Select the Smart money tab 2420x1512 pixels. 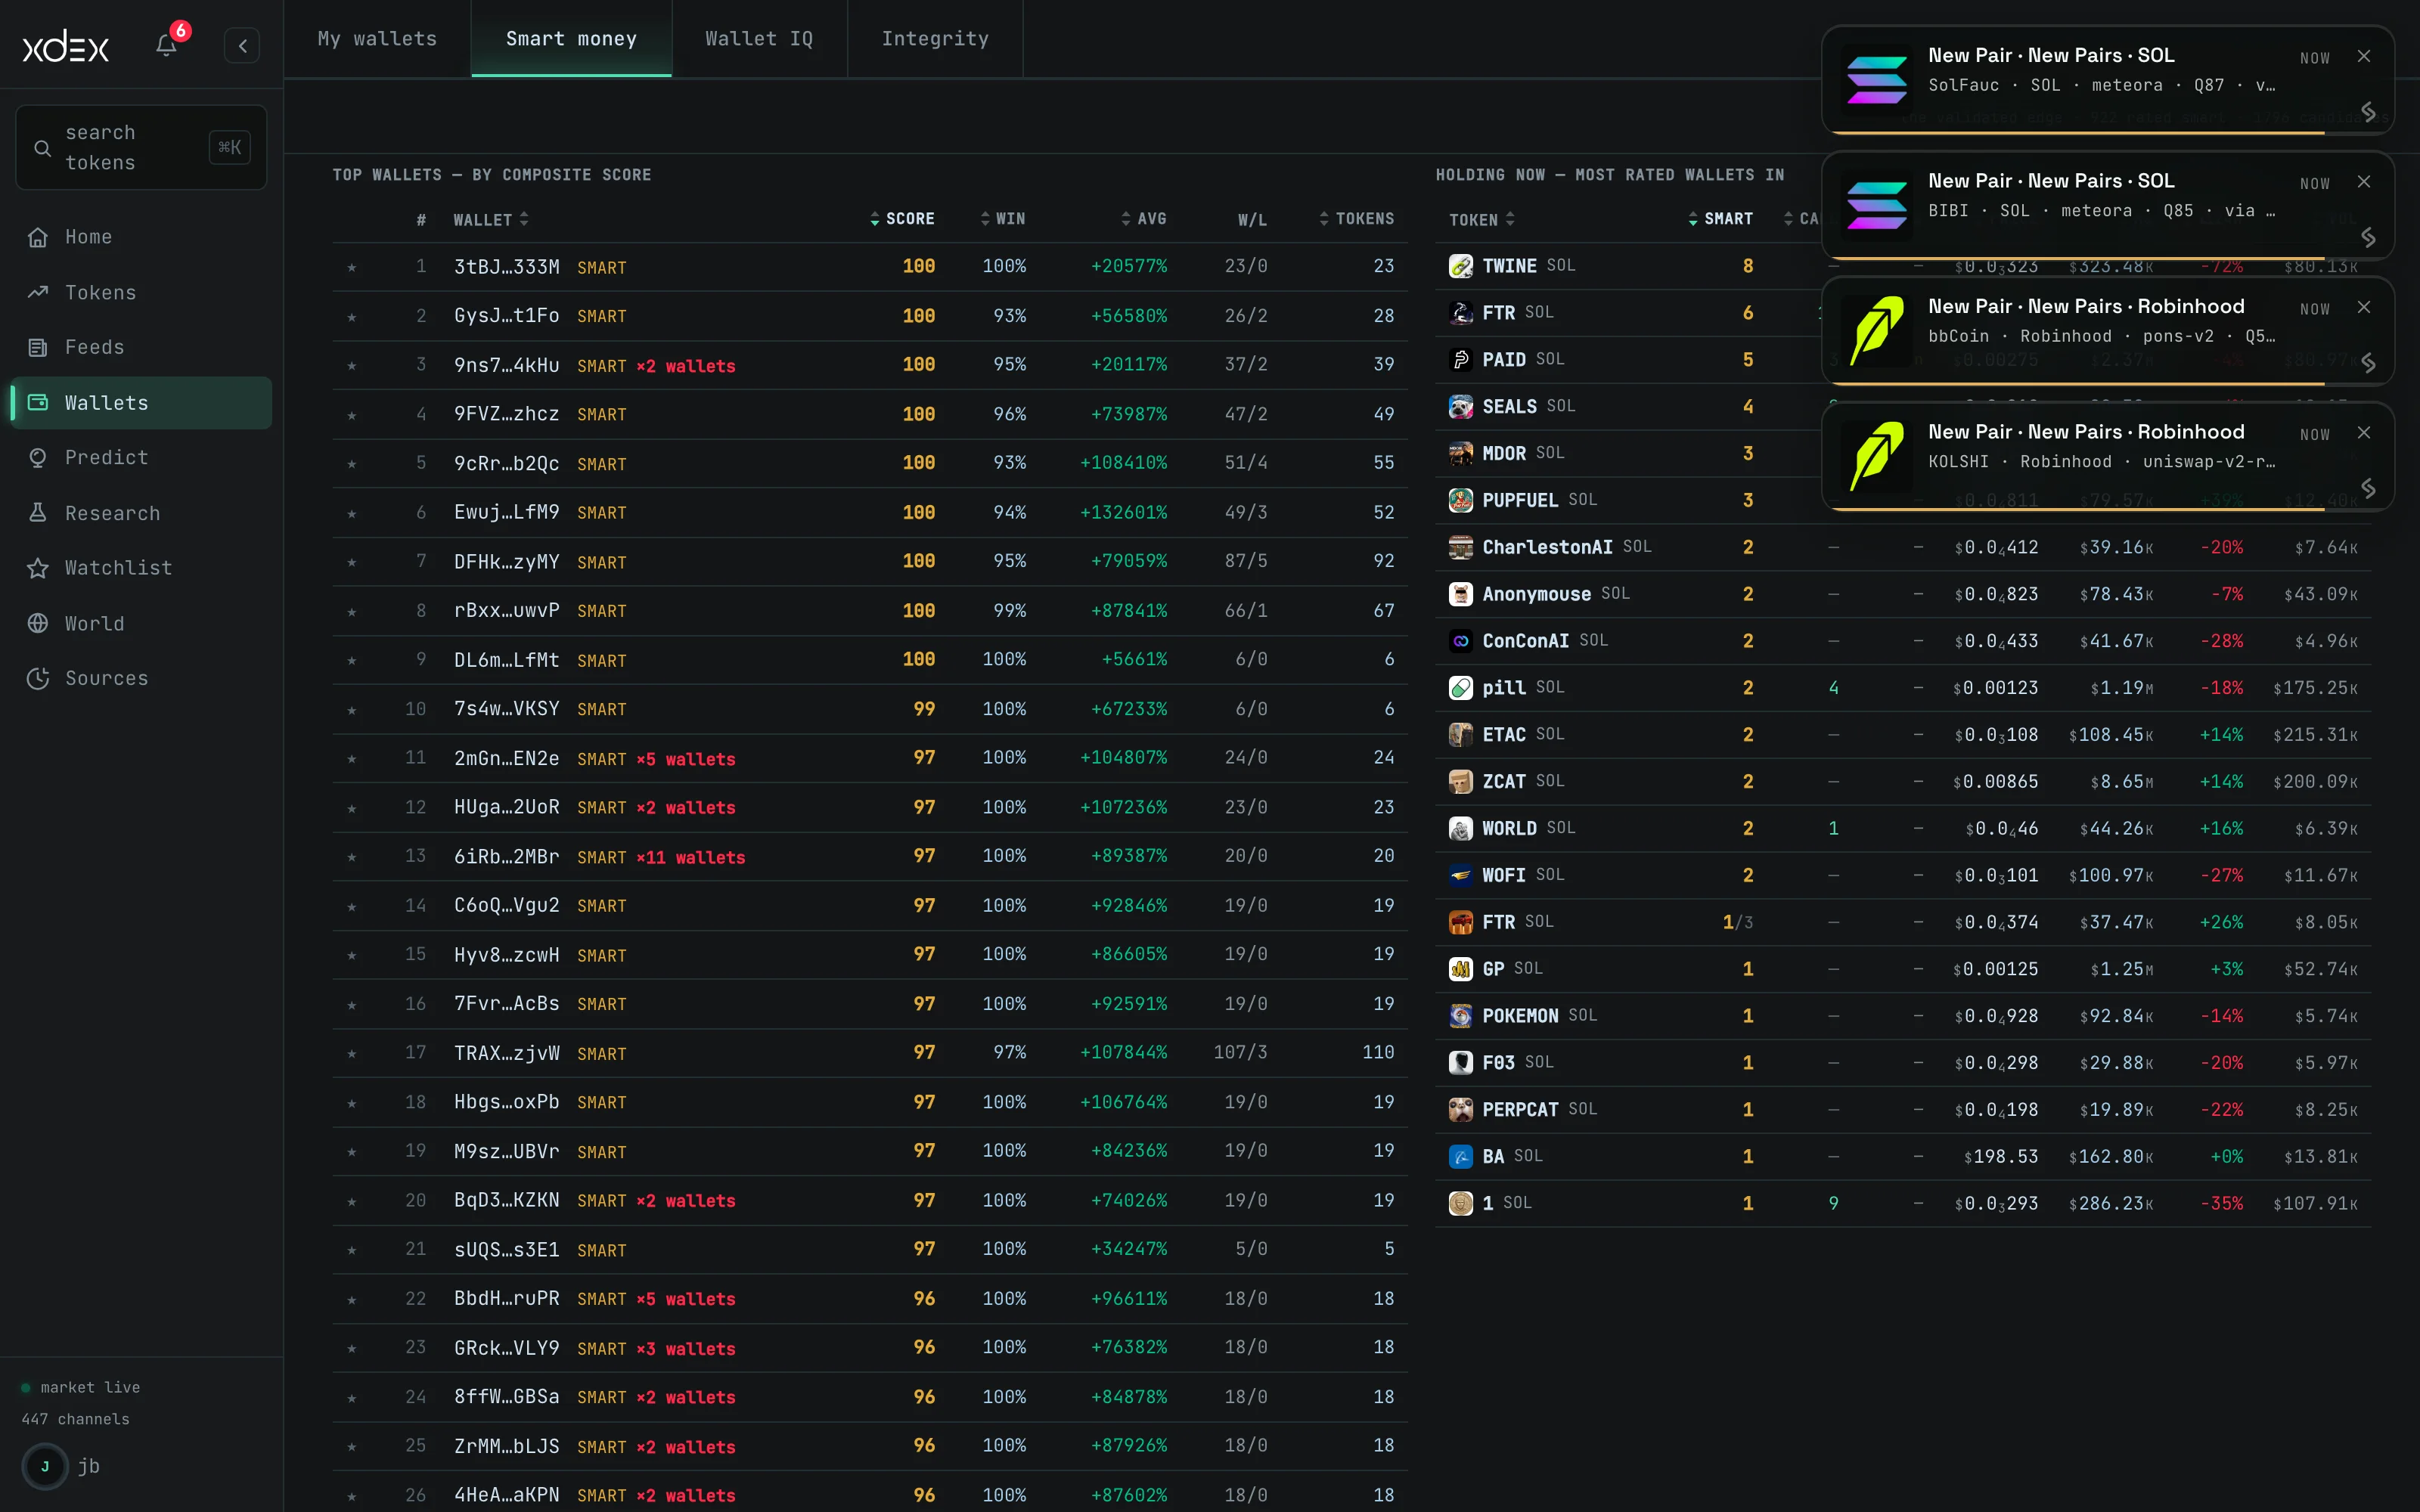coord(571,39)
